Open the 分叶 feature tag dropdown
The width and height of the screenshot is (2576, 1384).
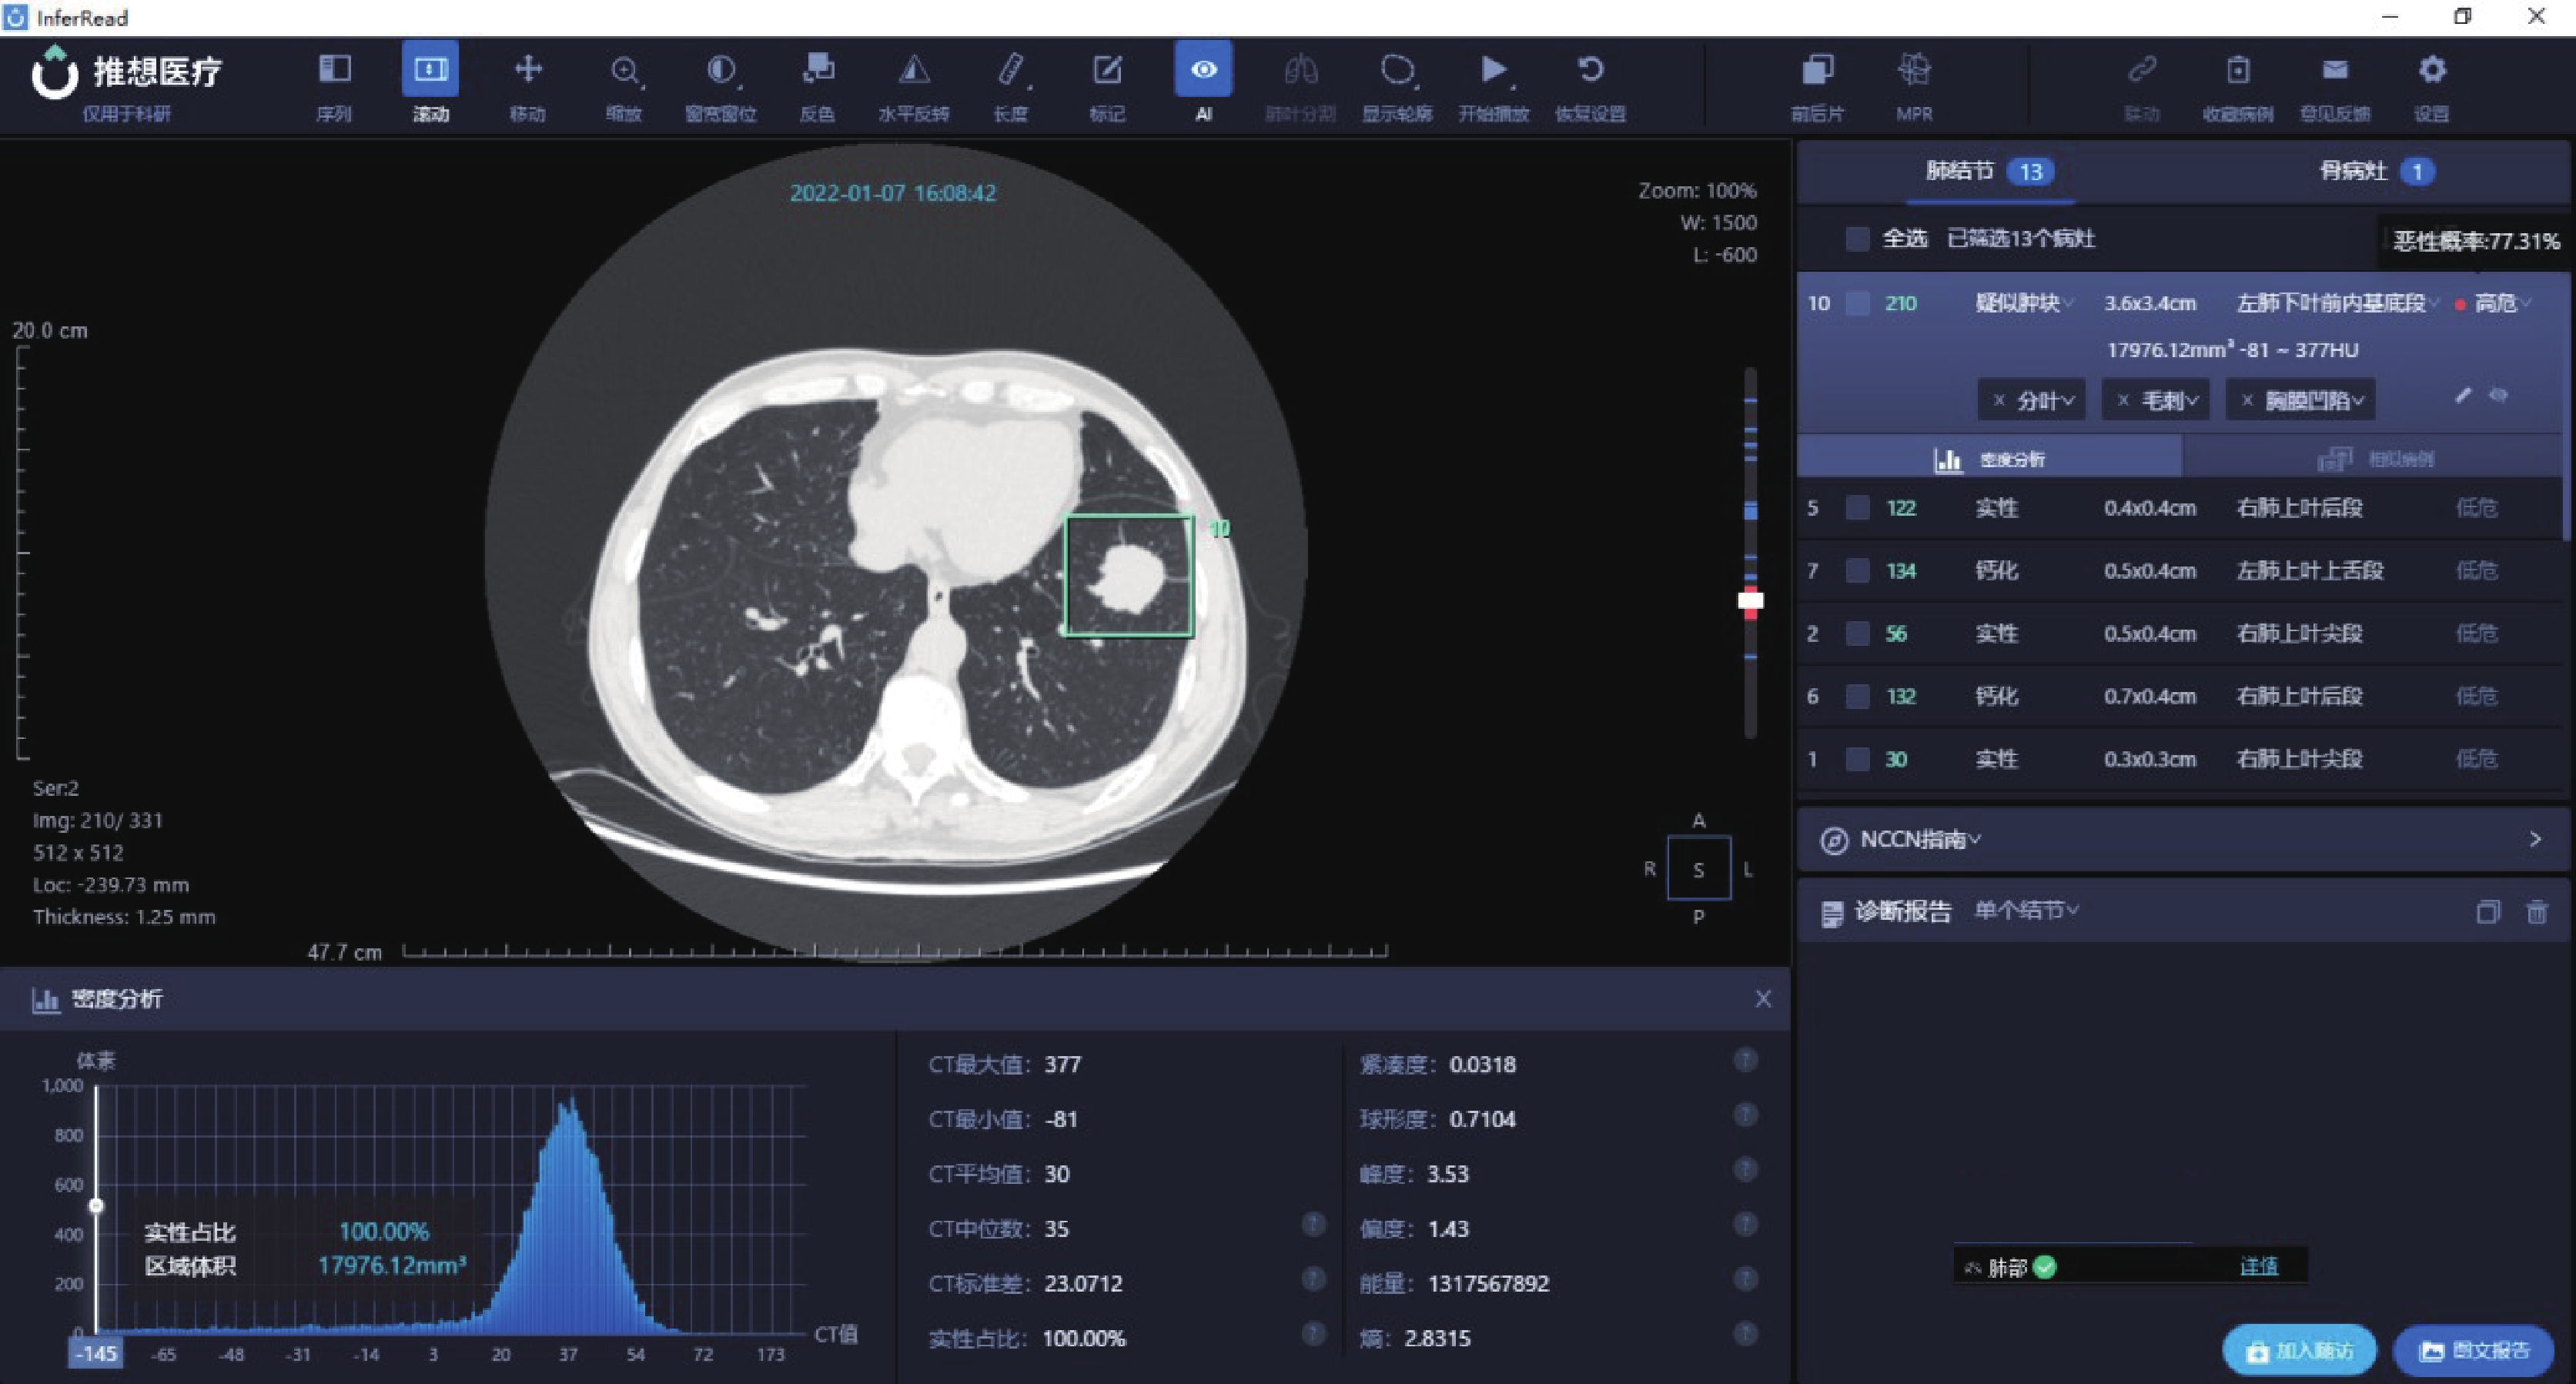pyautogui.click(x=2031, y=401)
